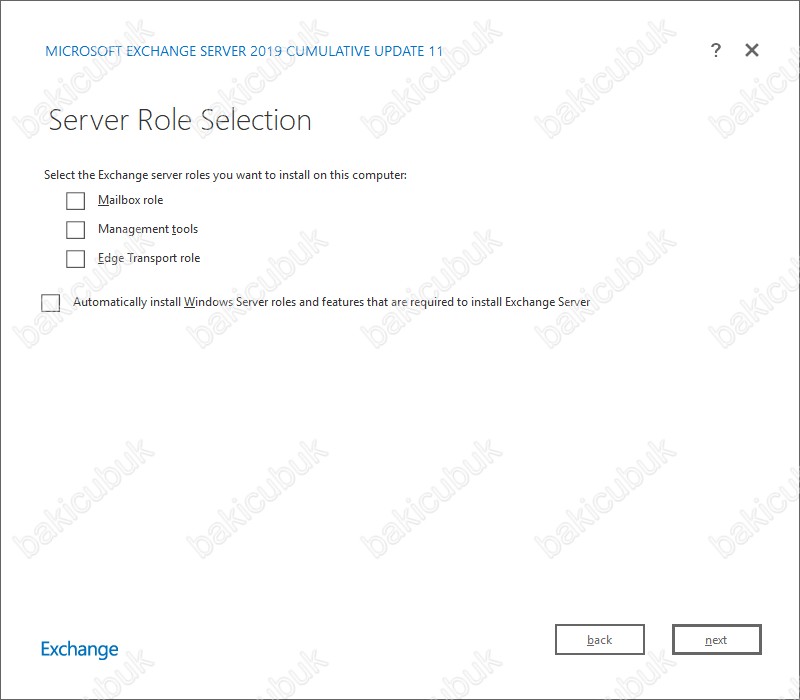Screen dimensions: 800x700
Task: Check the Mailbox role checkbox
Action: tap(76, 201)
